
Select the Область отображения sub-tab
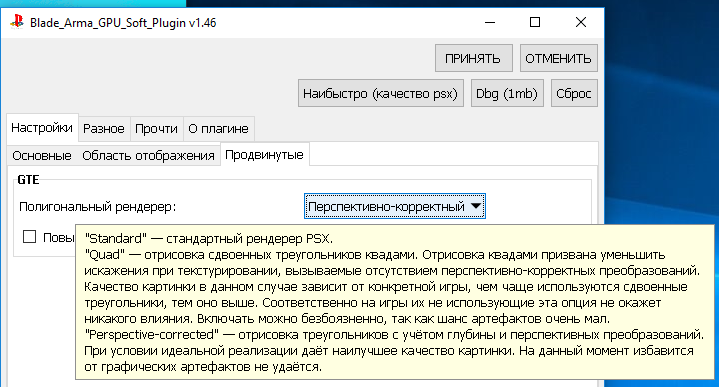(x=148, y=155)
